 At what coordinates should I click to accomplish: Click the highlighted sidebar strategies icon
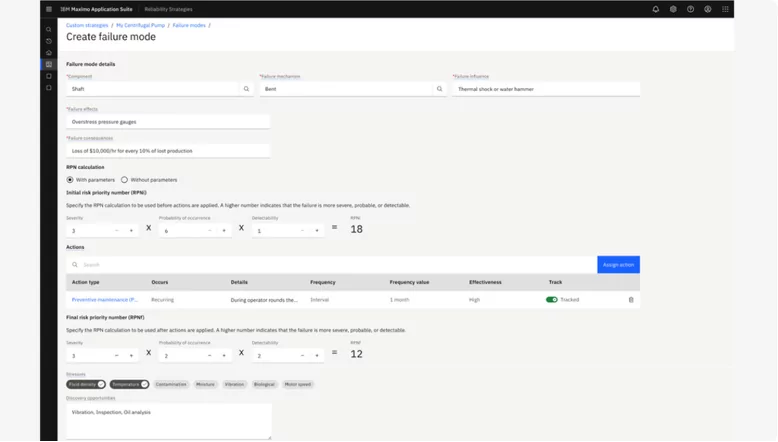pos(49,64)
